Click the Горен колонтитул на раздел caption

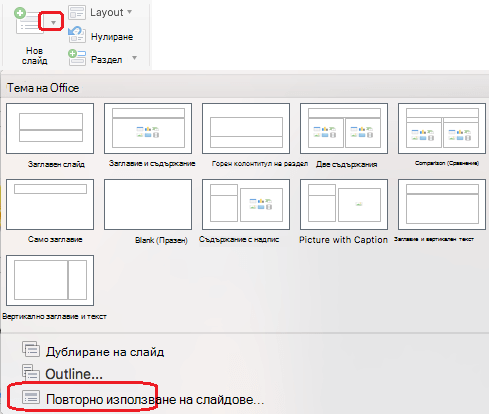click(x=260, y=164)
